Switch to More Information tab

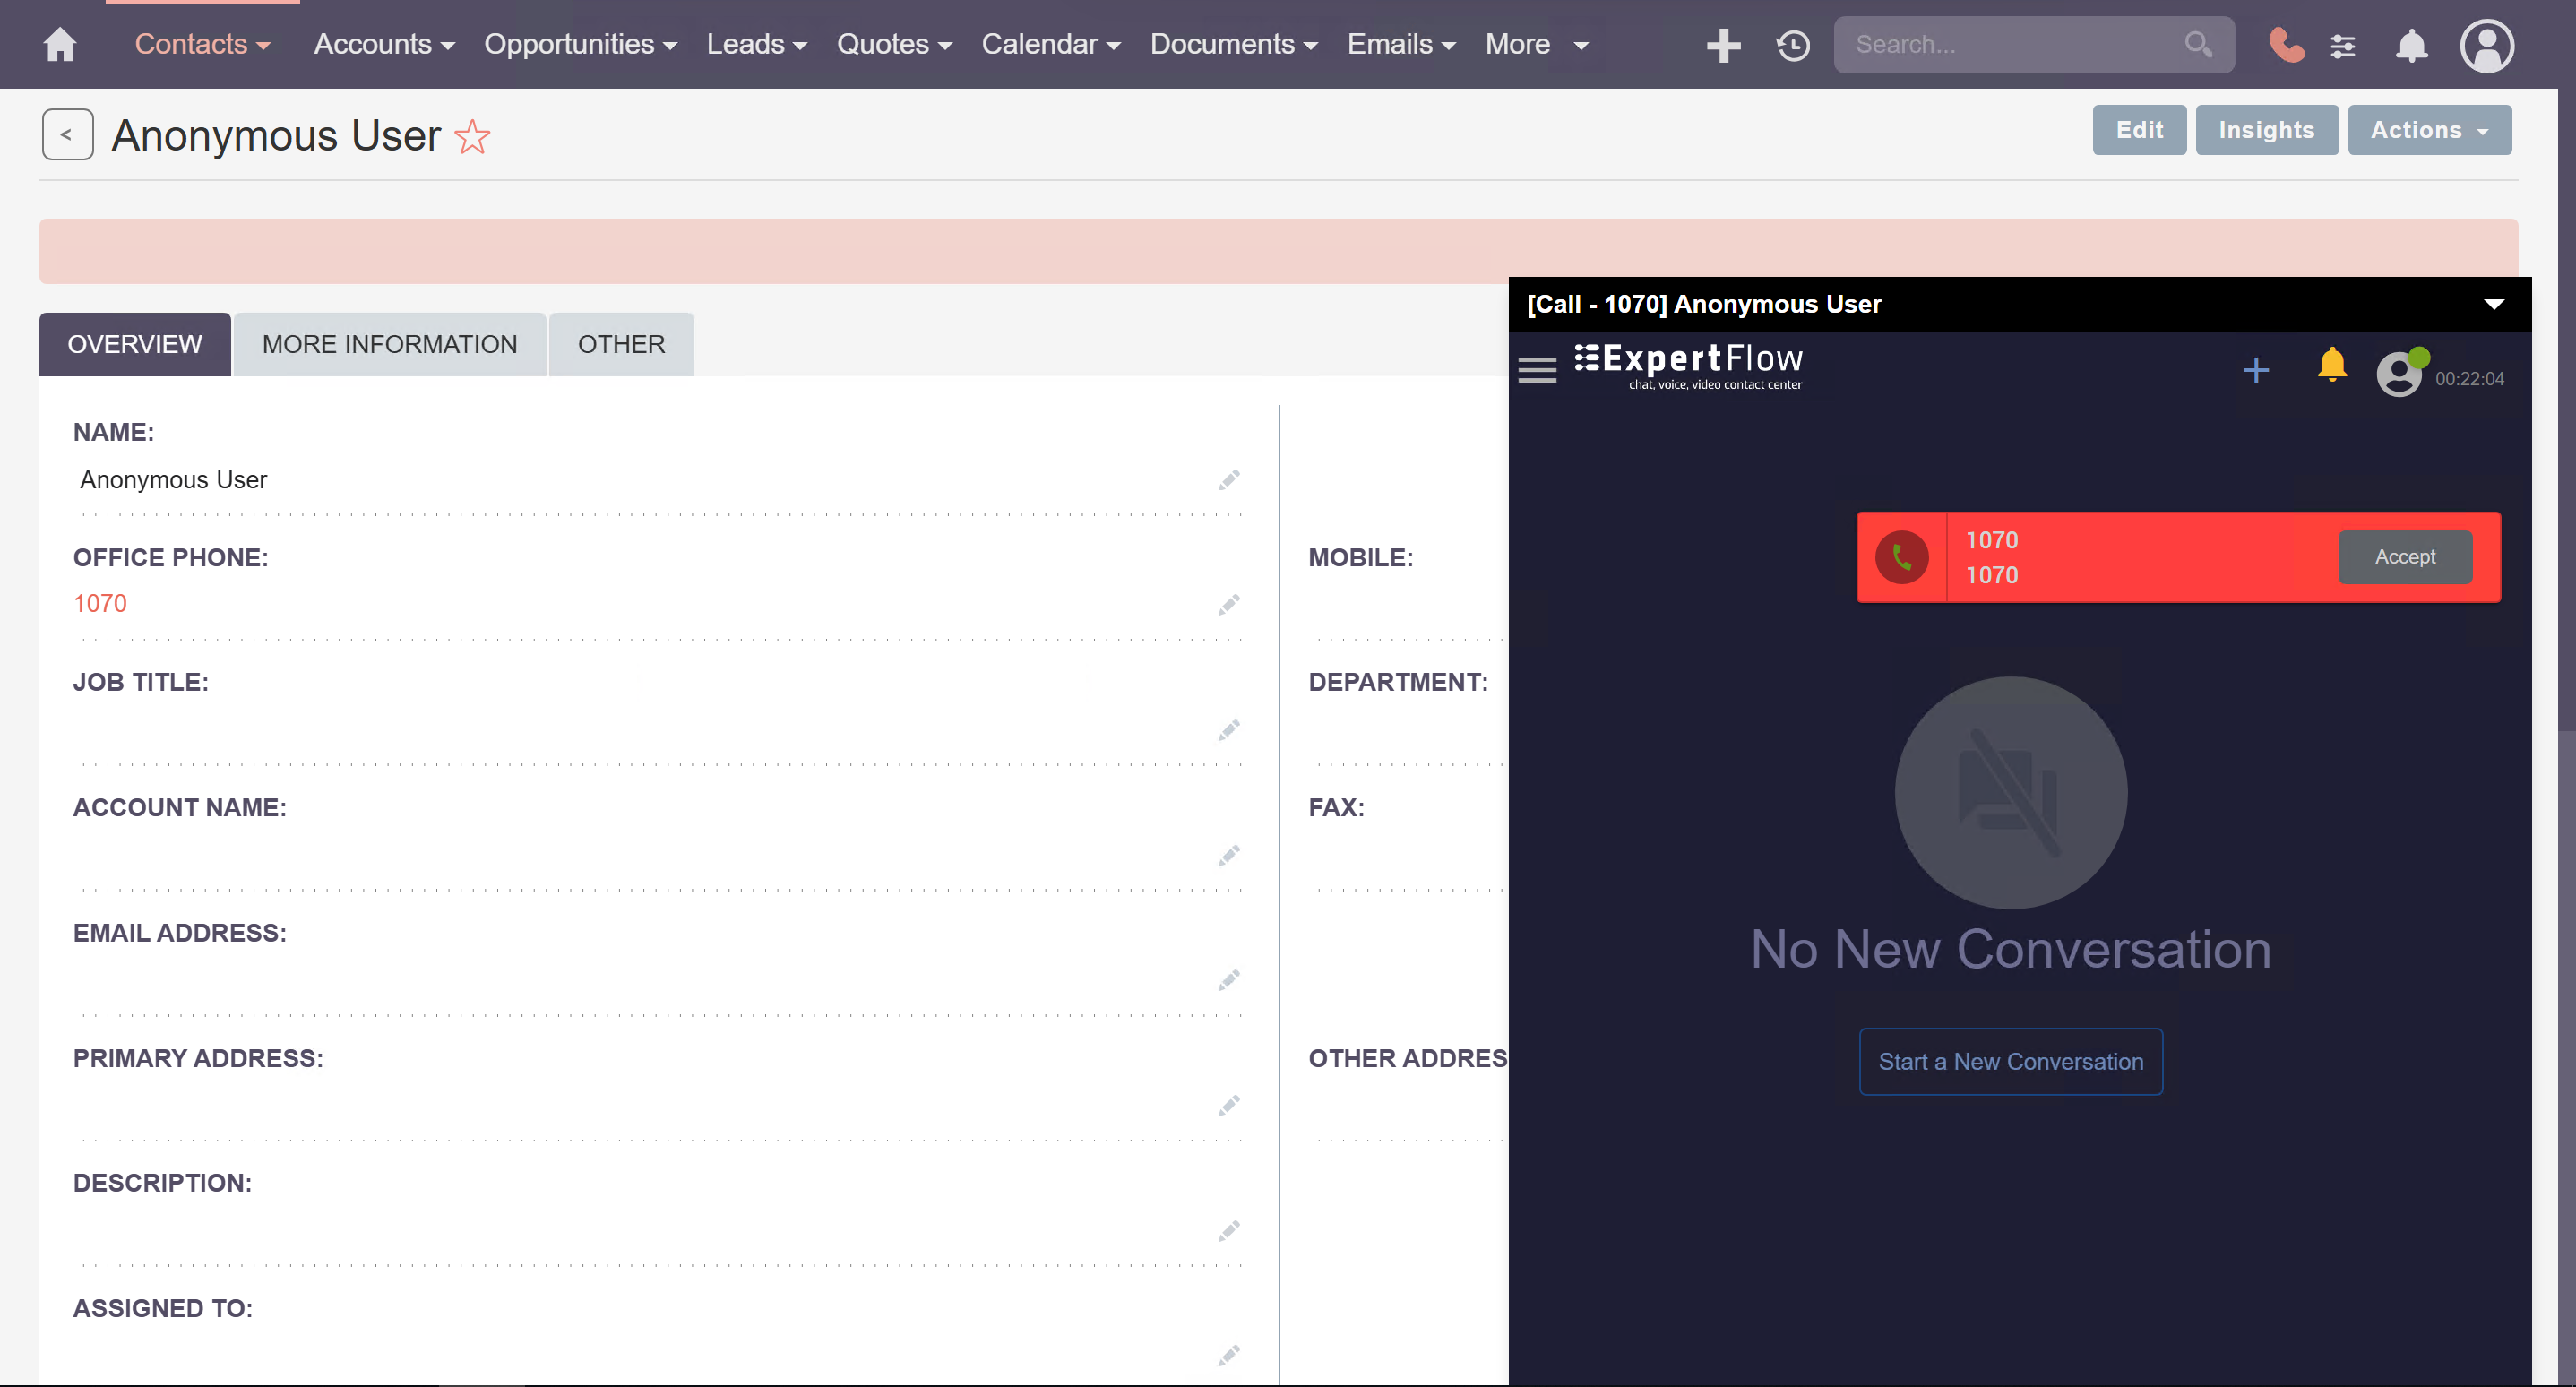[x=389, y=344]
